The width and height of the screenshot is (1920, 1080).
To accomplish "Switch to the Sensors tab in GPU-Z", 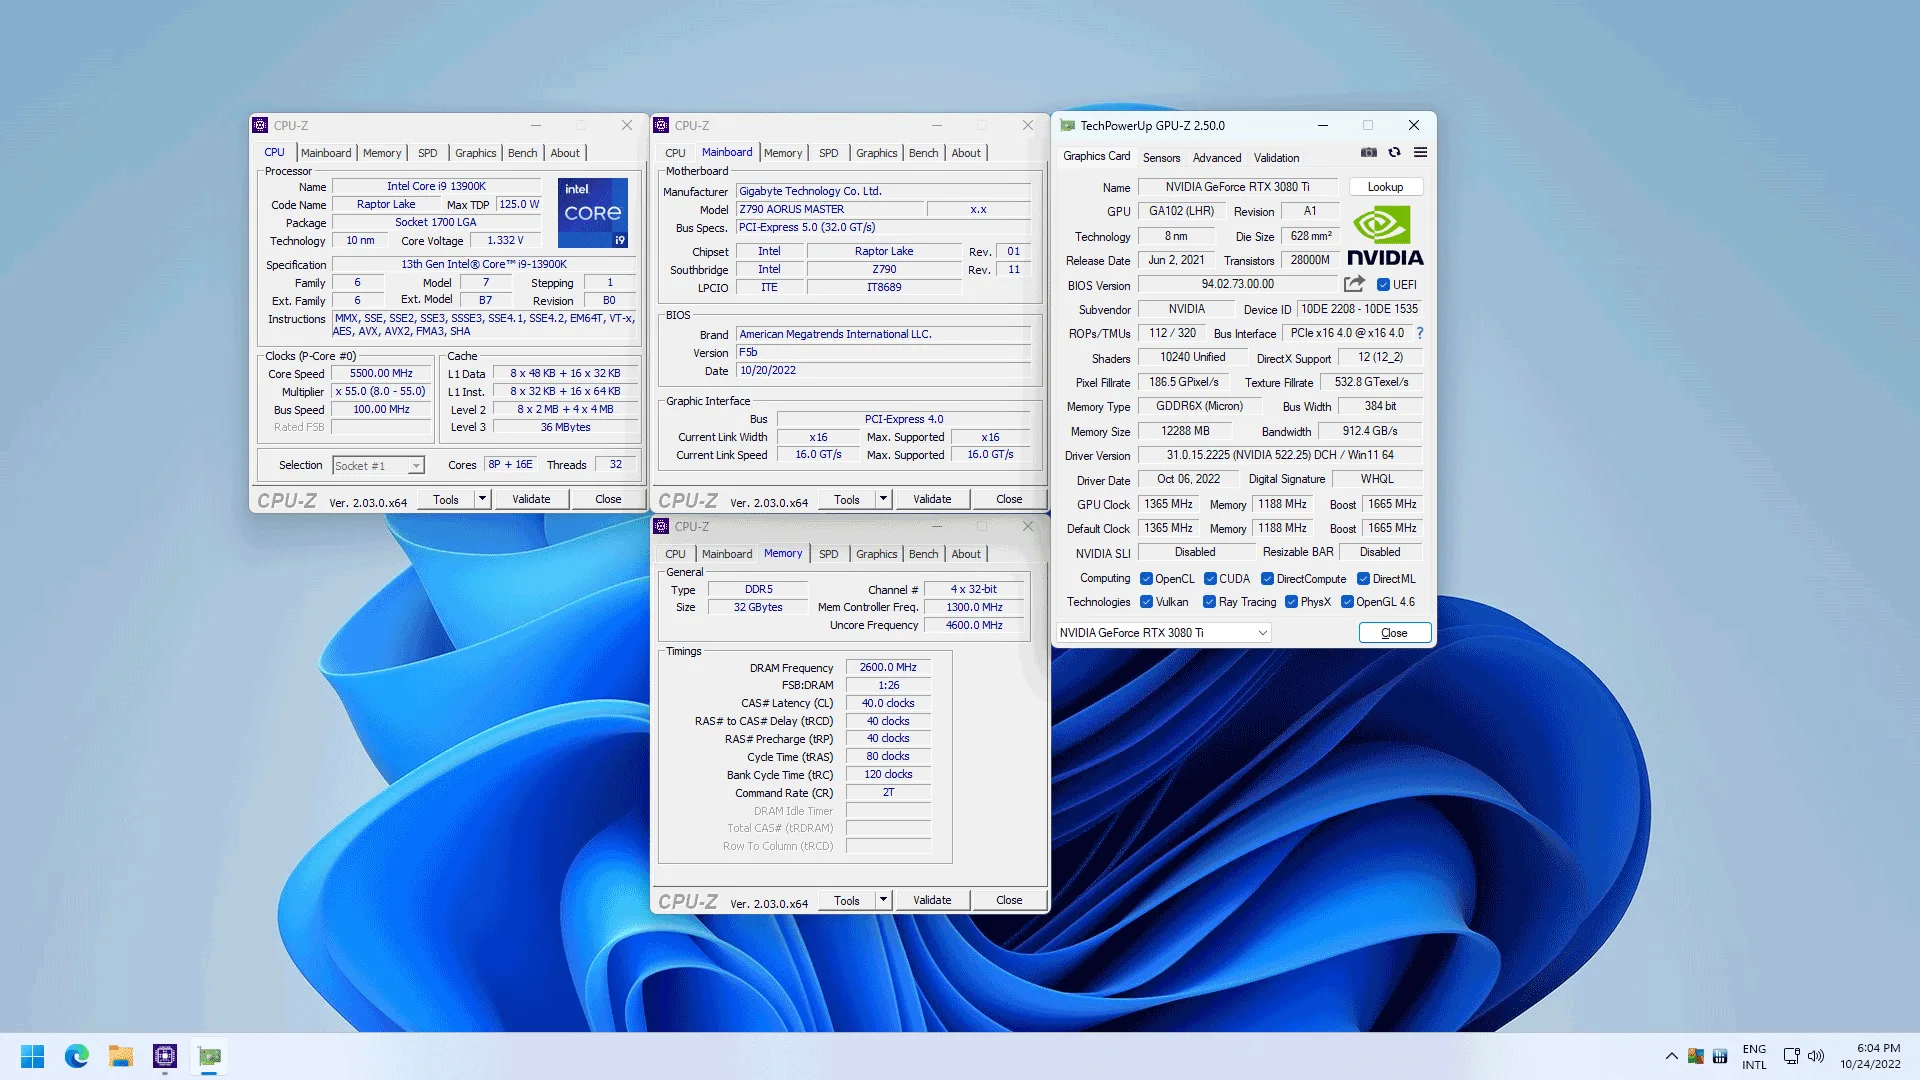I will click(1161, 158).
